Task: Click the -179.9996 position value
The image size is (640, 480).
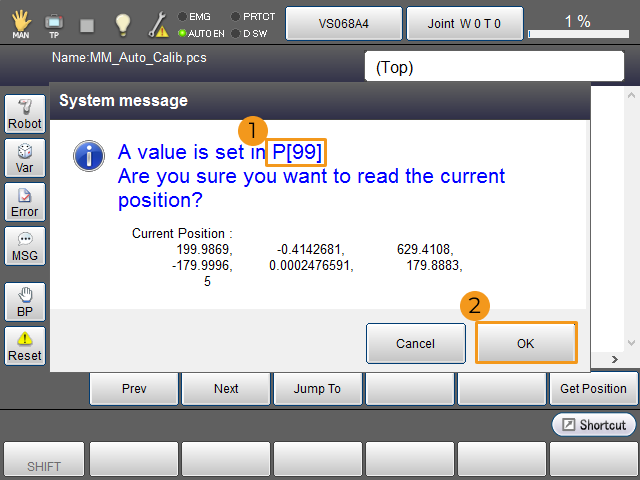Action: 202,266
